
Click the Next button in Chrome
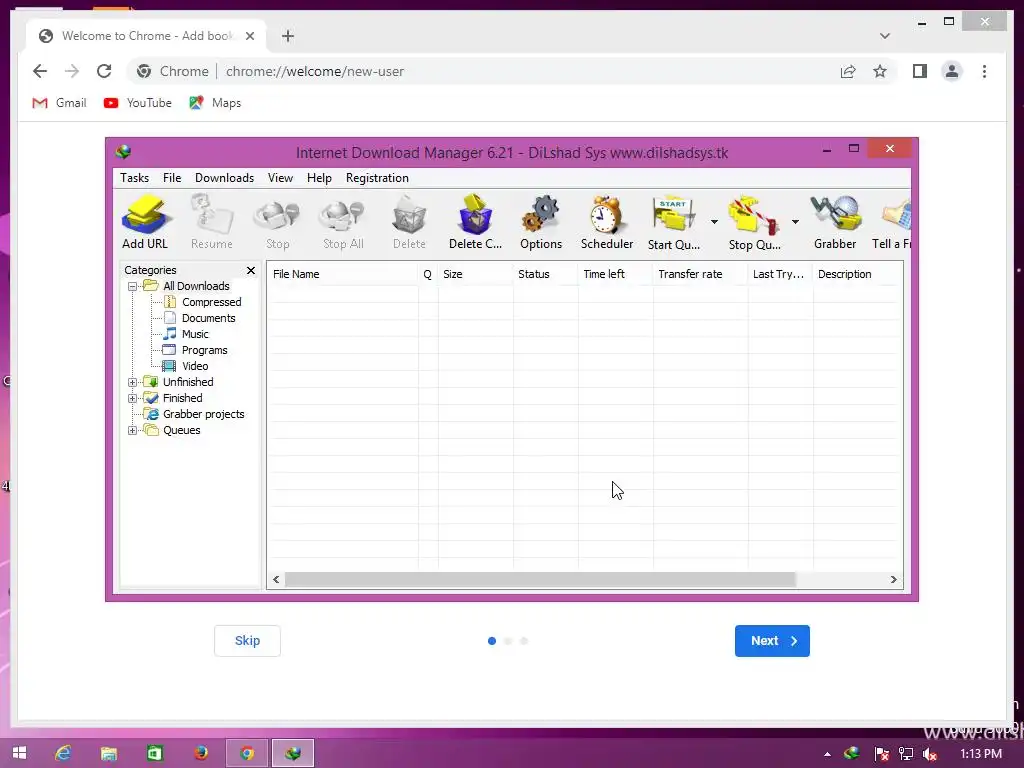pyautogui.click(x=772, y=641)
